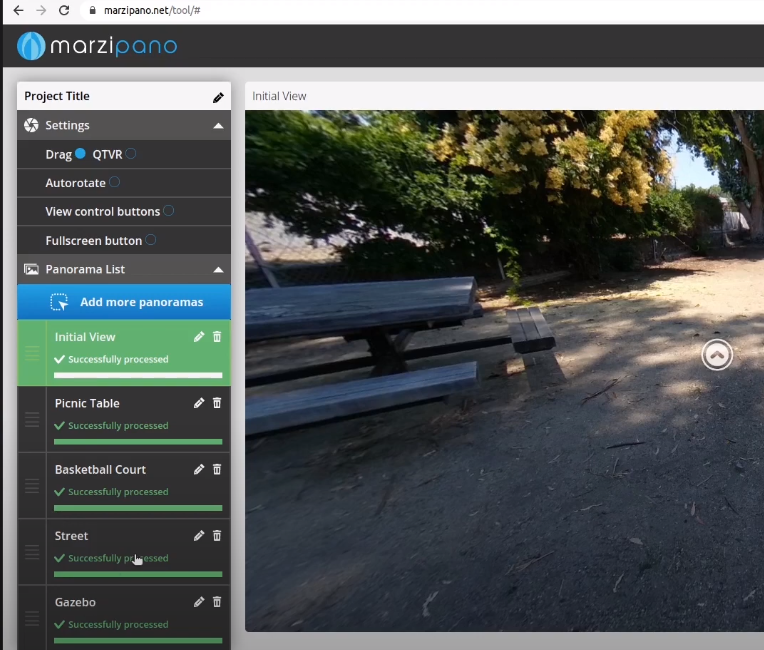Grab the Street reorder handle
Image resolution: width=764 pixels, height=650 pixels.
(x=32, y=552)
